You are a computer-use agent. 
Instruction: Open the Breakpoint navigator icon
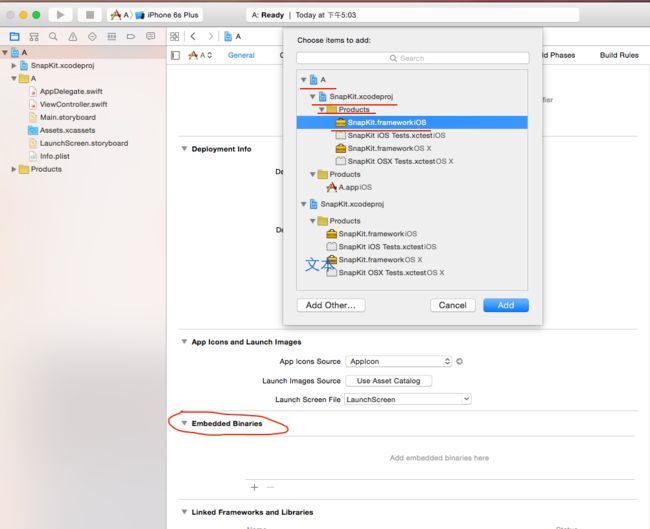(131, 36)
